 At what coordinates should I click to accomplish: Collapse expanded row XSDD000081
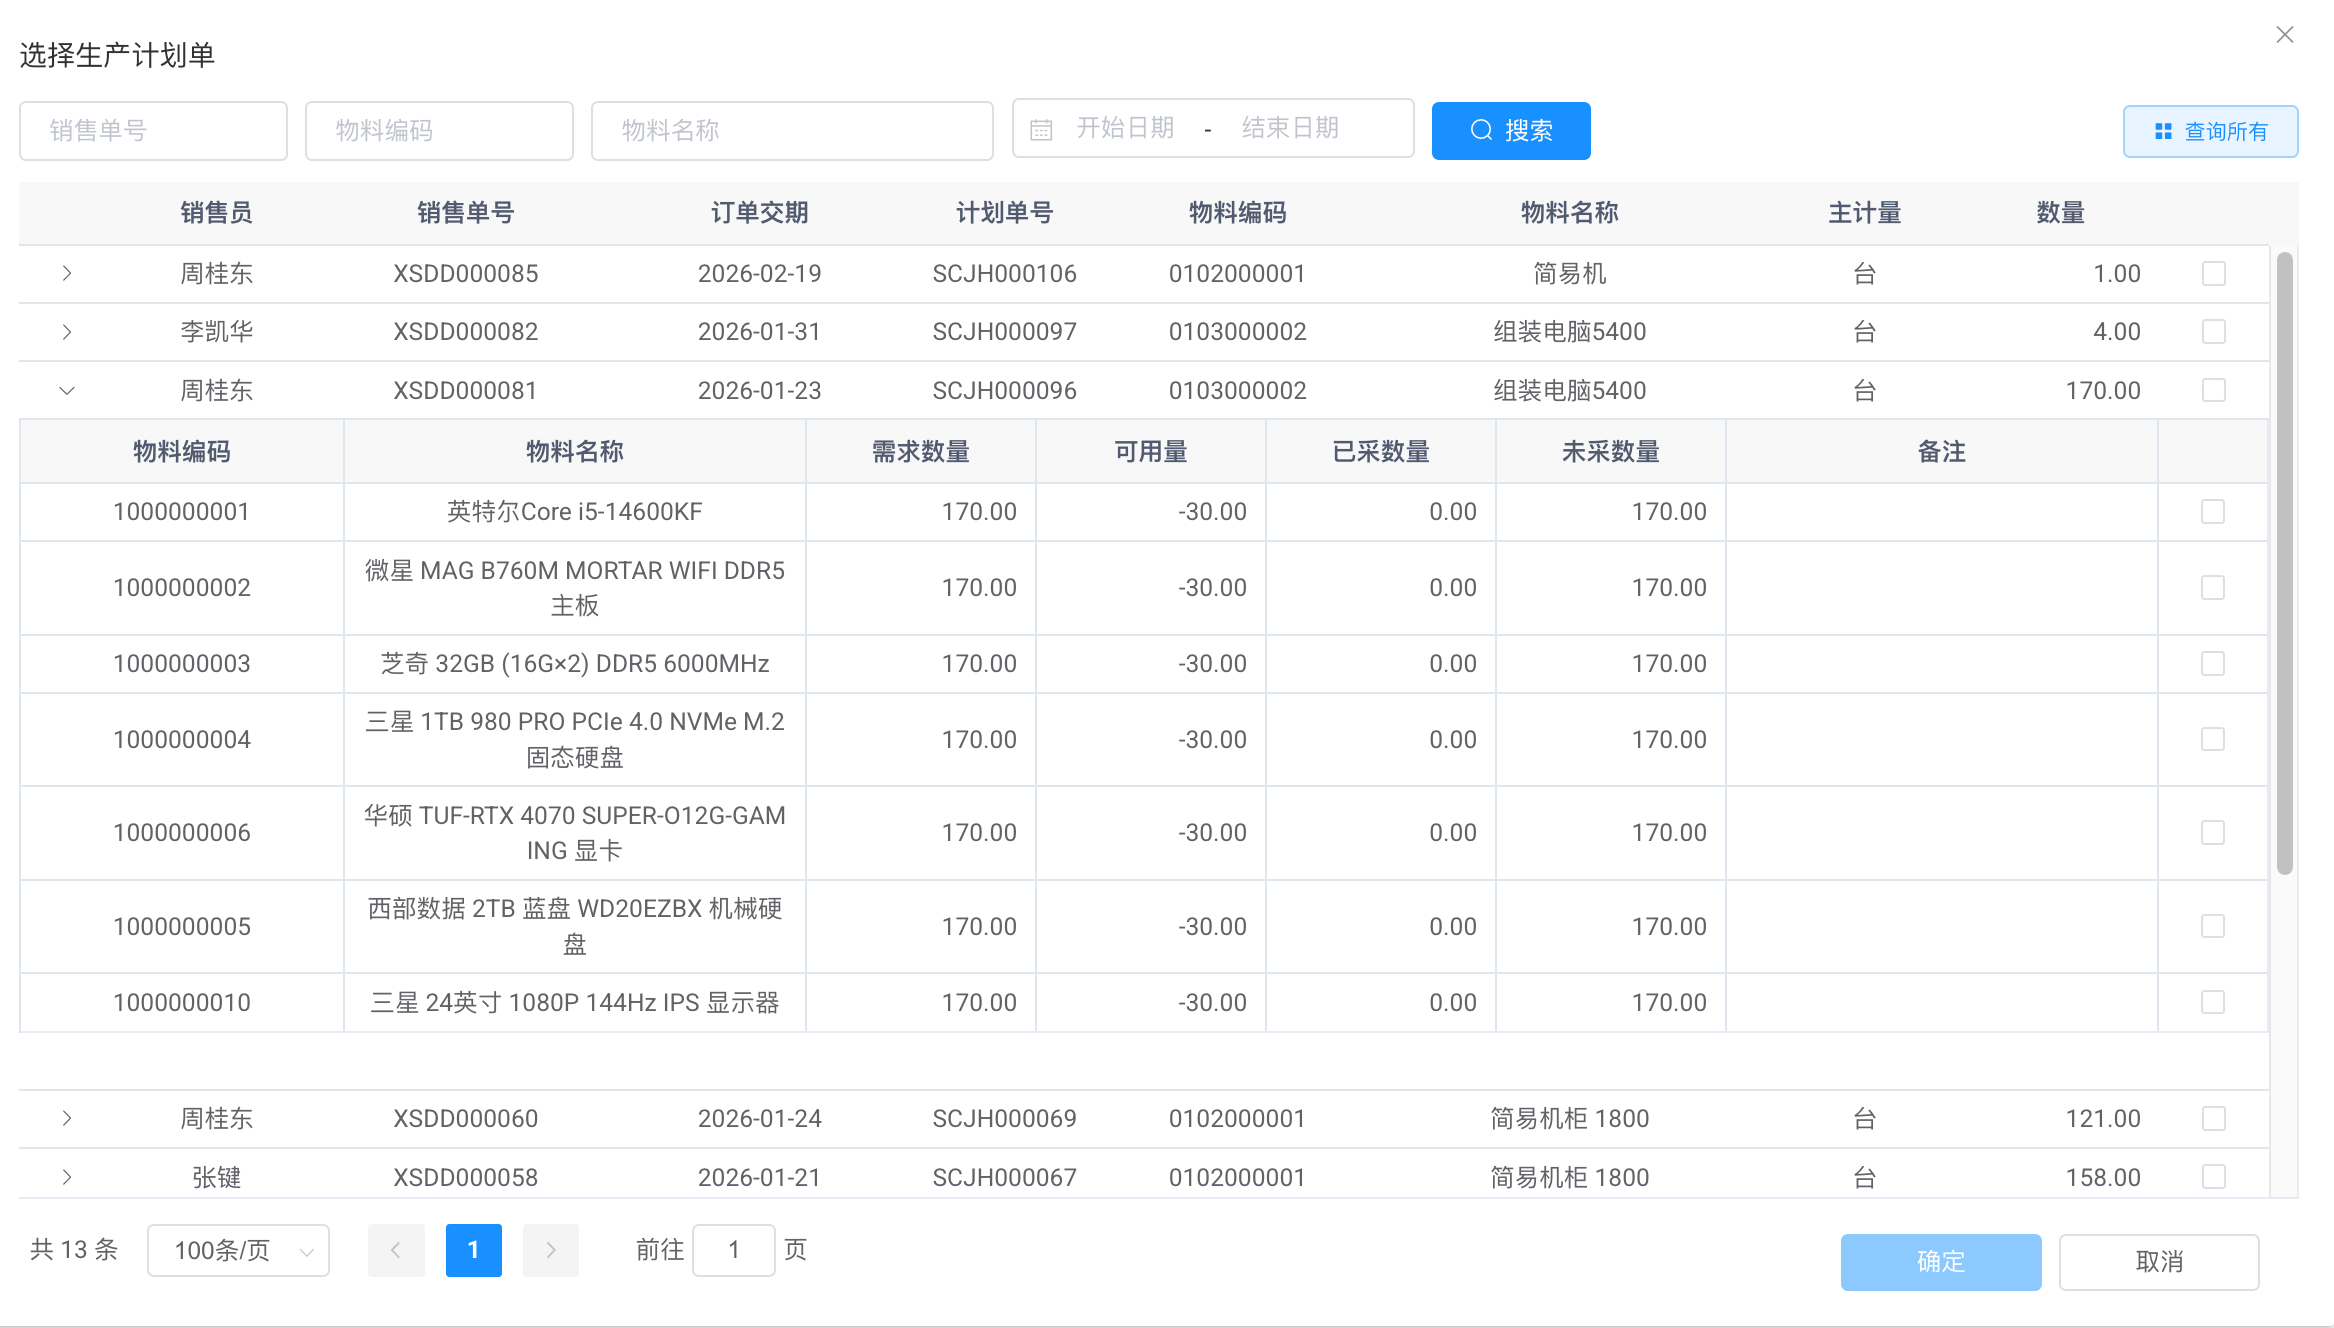pyautogui.click(x=67, y=391)
